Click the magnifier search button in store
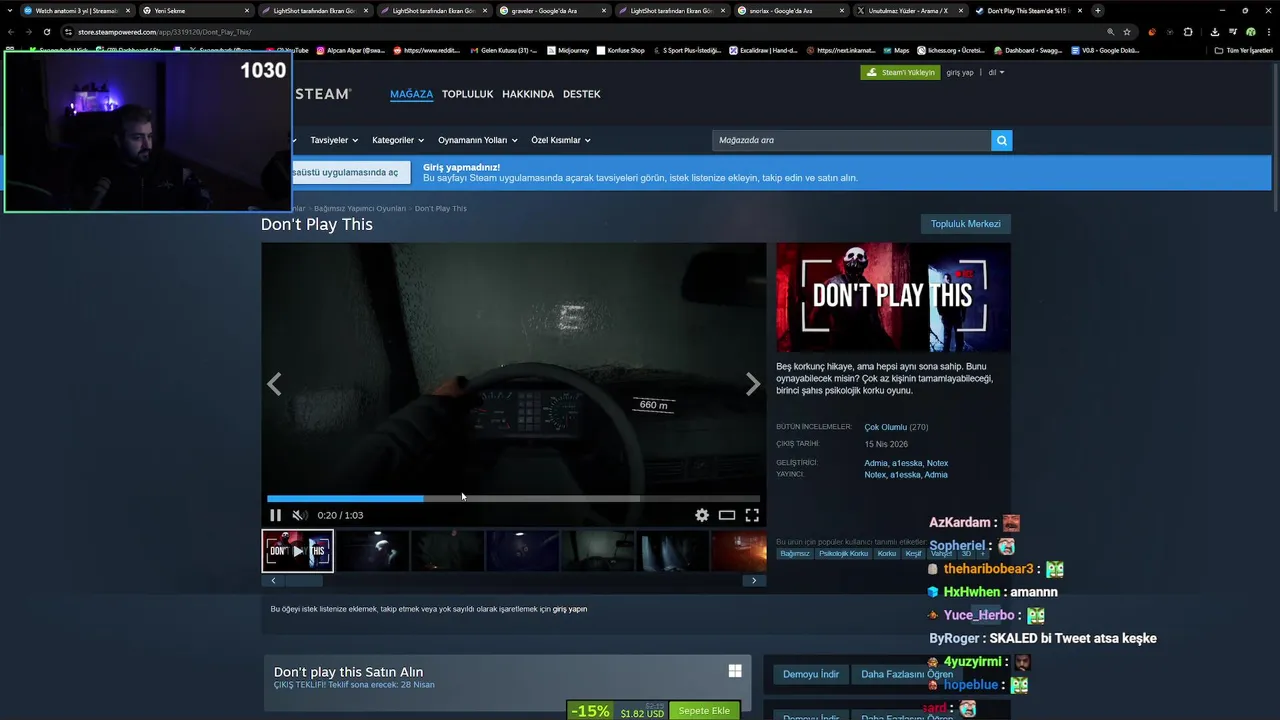 (1001, 140)
